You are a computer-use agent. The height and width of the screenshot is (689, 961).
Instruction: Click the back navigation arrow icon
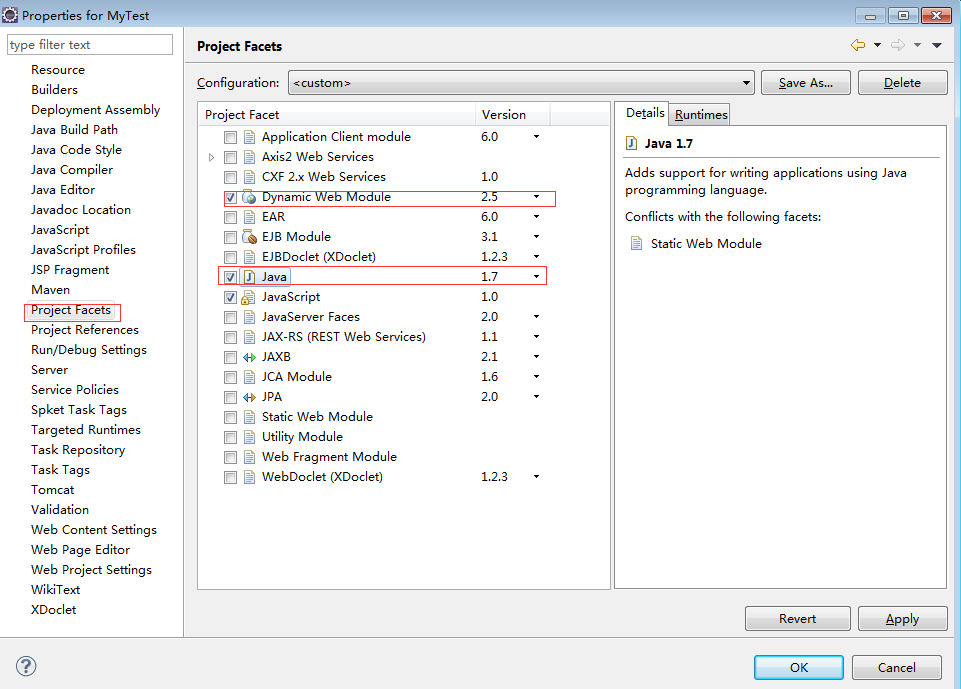tap(858, 45)
